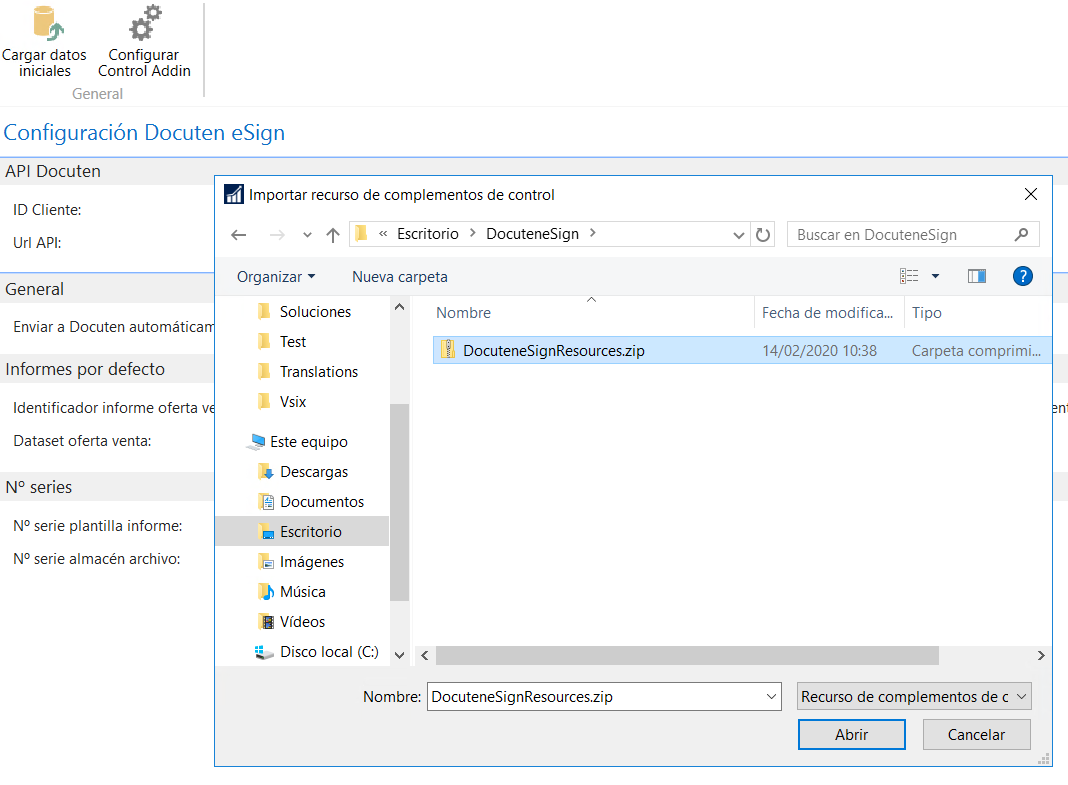Open Configurar Control Addin gear icon
Image resolution: width=1068 pixels, height=785 pixels.
(145, 22)
